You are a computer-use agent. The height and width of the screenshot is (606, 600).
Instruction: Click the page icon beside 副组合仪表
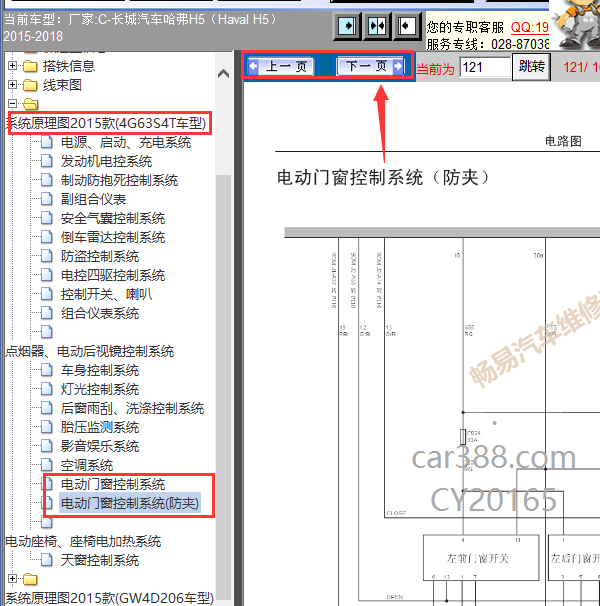pos(47,199)
